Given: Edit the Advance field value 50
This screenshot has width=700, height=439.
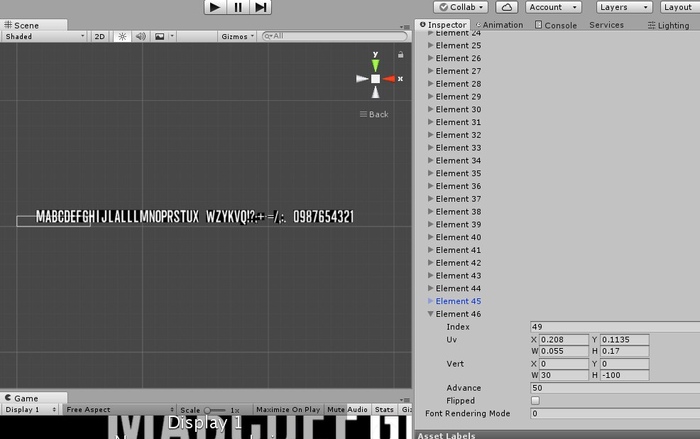Looking at the screenshot, I should pos(615,388).
